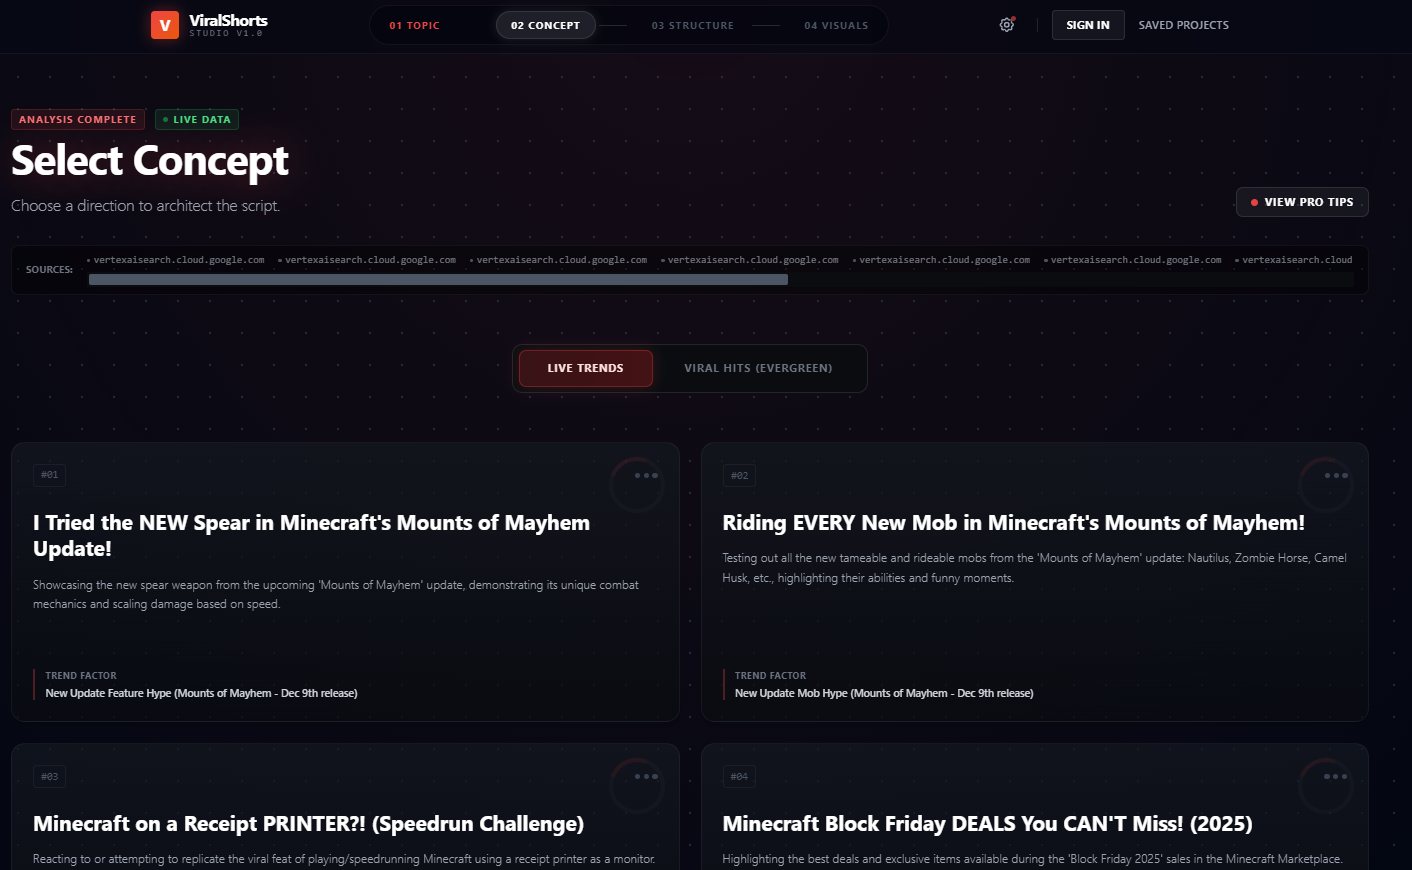Click the ViralShorts brand name
1412x870 pixels.
[x=229, y=21]
